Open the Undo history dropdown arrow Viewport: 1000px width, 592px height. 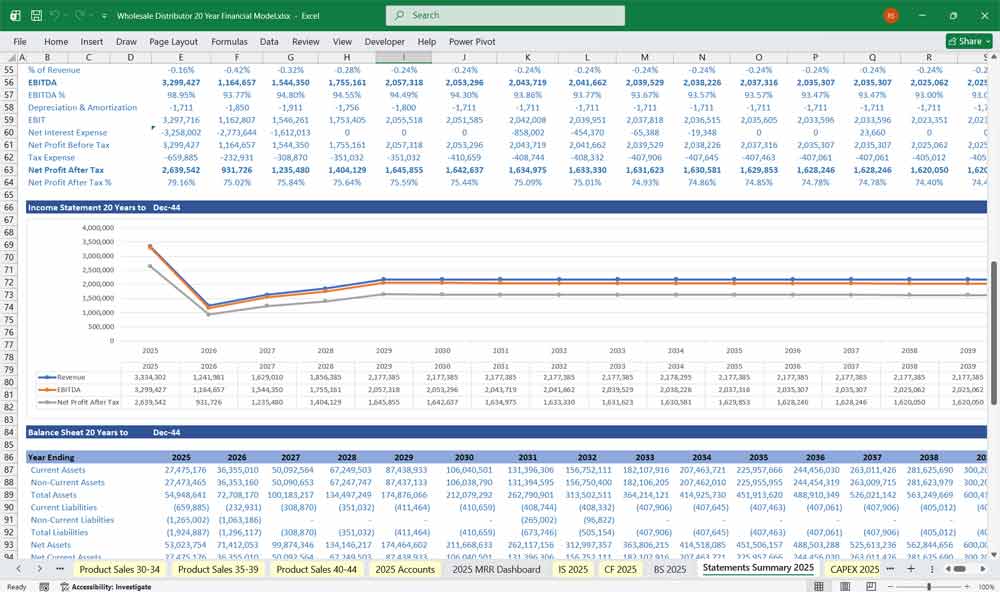66,16
